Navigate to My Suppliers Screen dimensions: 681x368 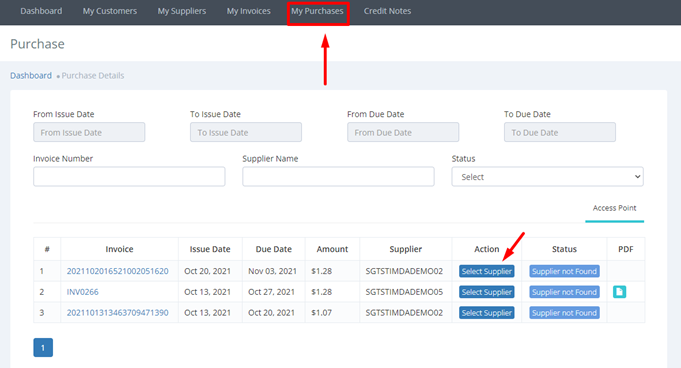(182, 11)
